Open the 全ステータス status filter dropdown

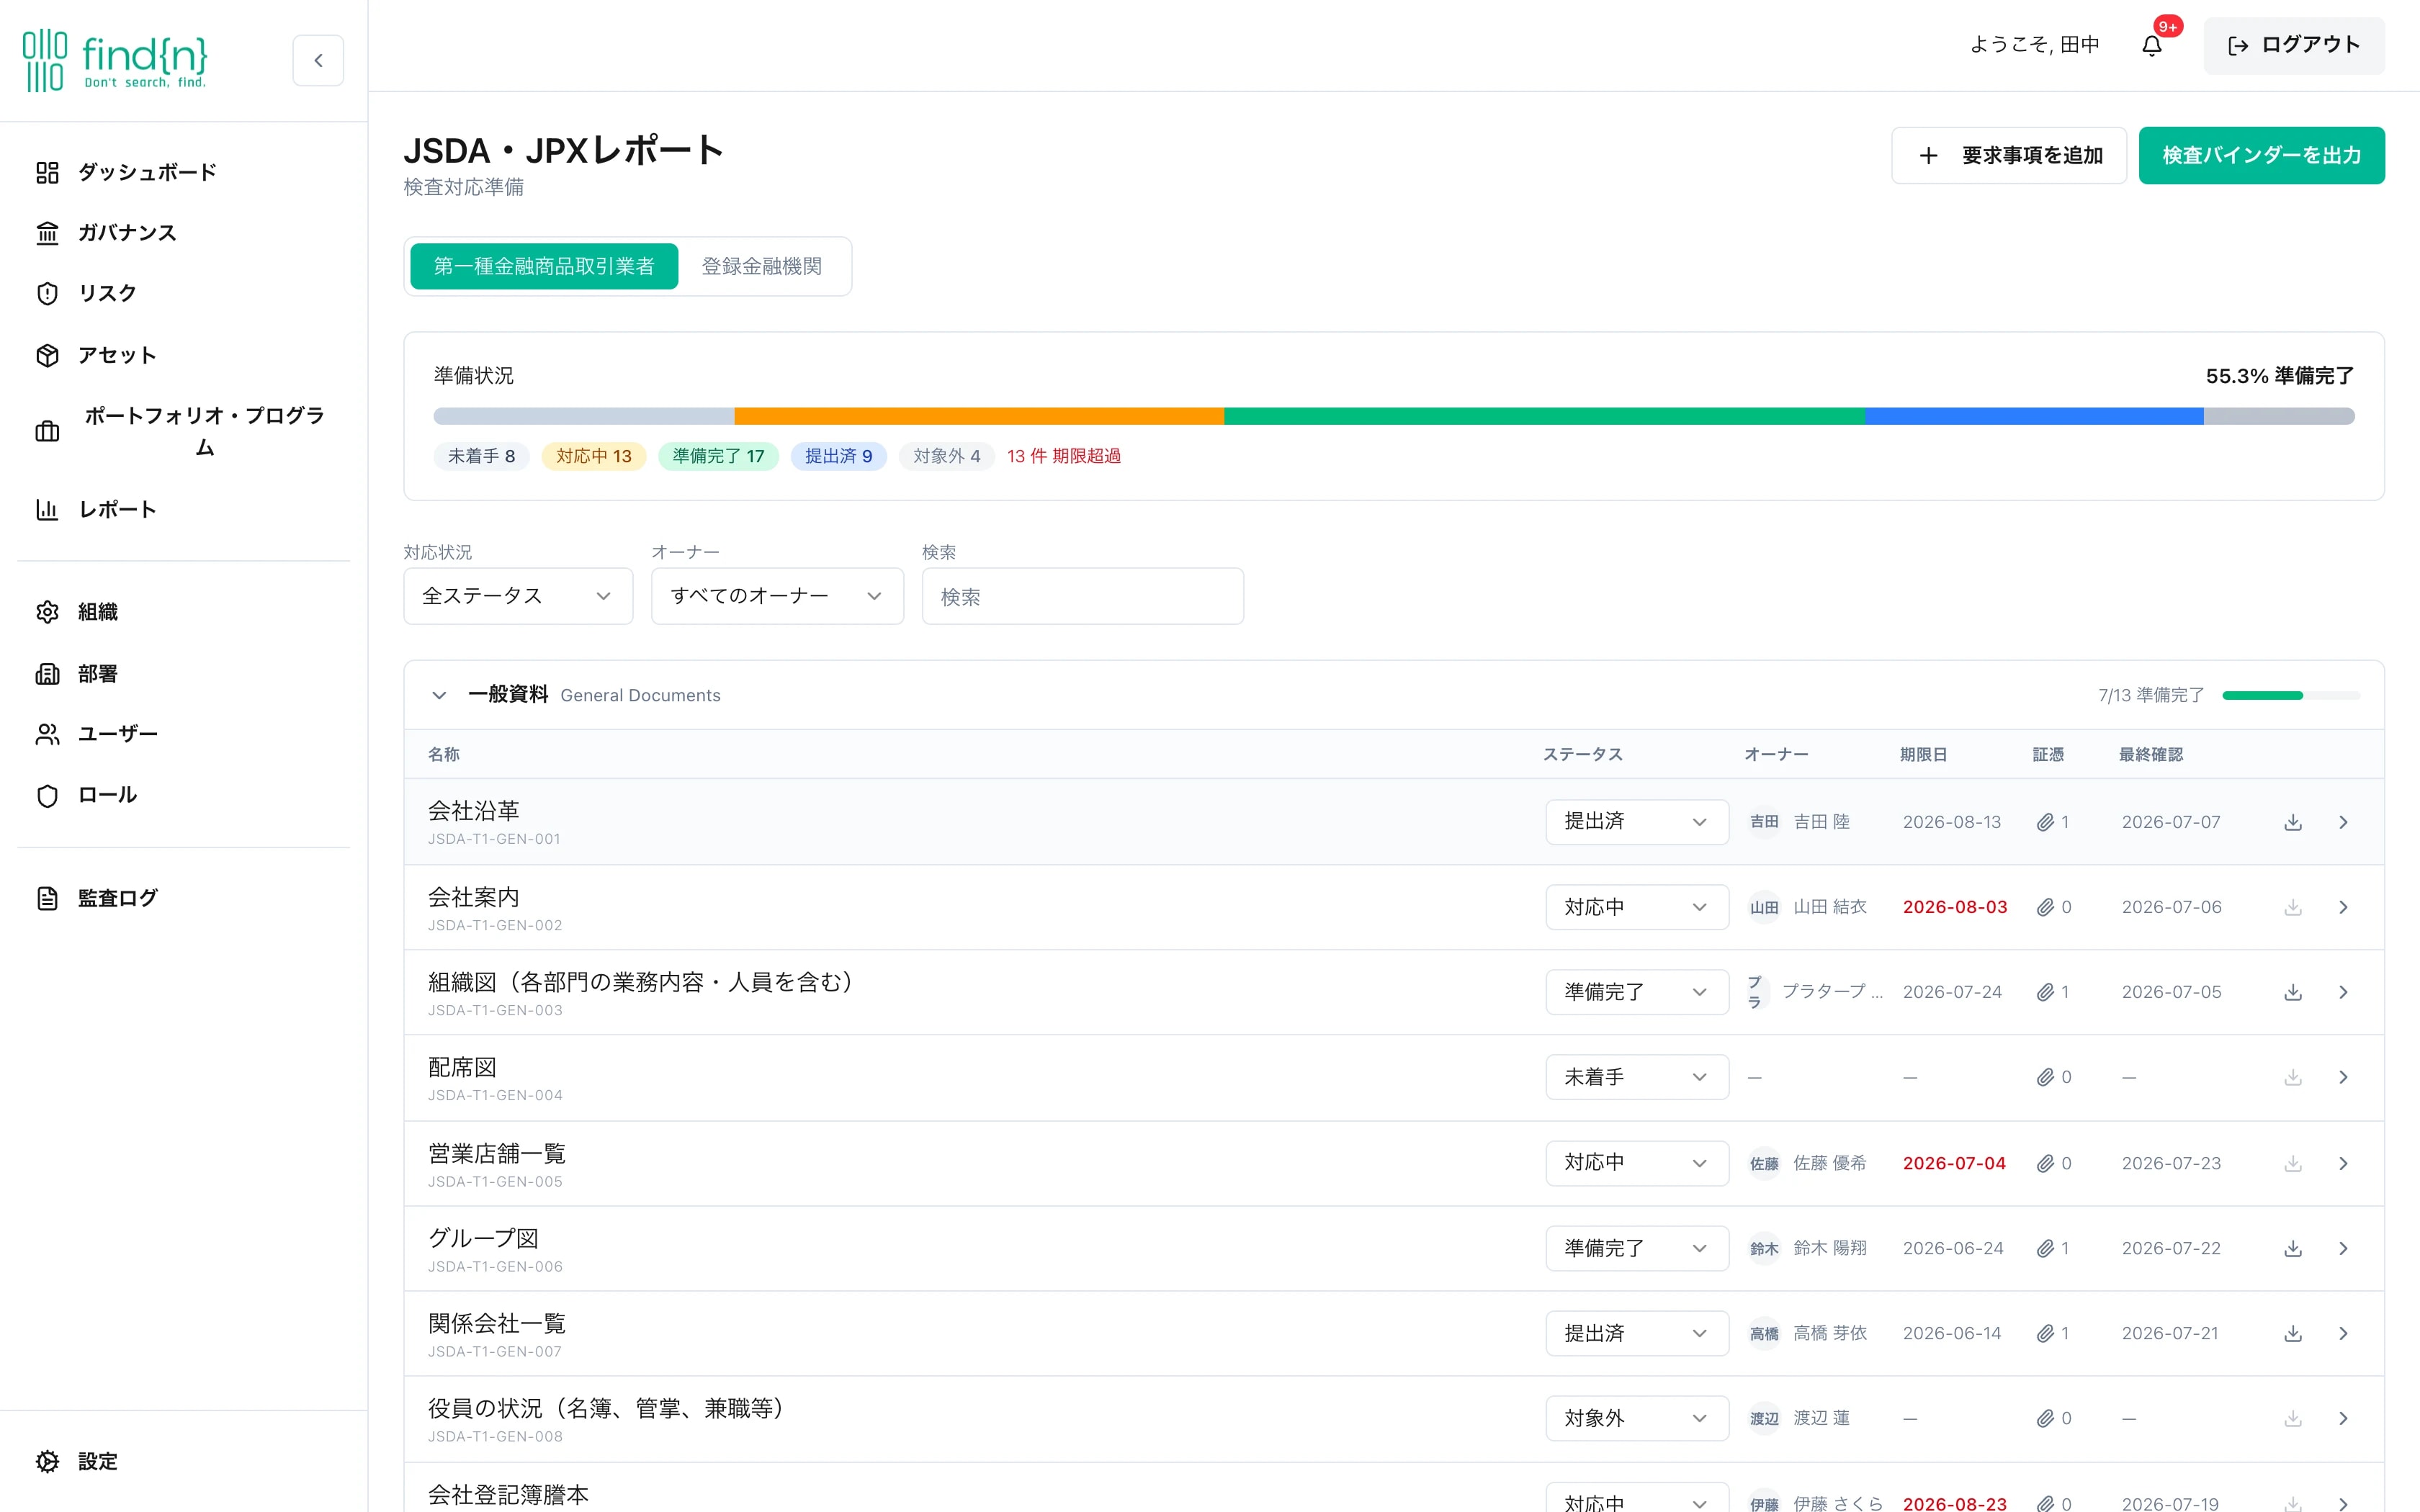point(518,596)
